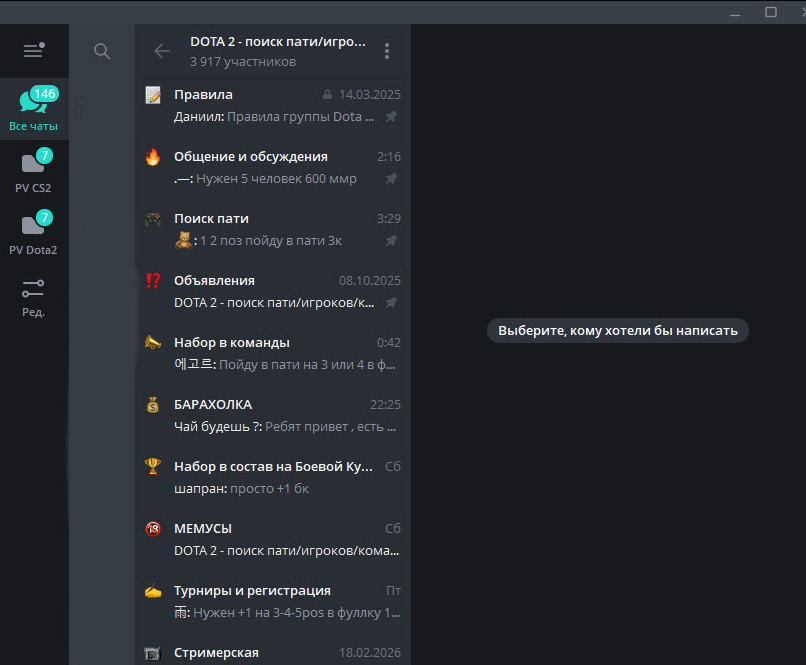Click 'Выберите, кому хотели бы написать' label
The width and height of the screenshot is (806, 665).
[x=618, y=330]
